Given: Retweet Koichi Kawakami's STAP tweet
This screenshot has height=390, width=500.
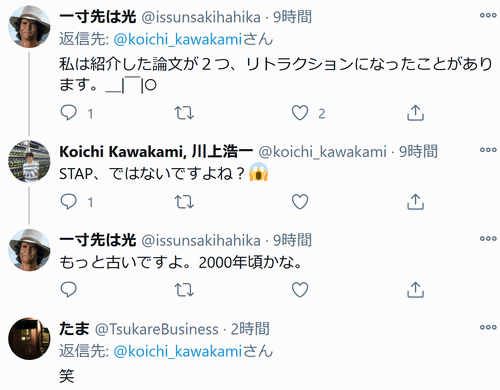Looking at the screenshot, I should click(184, 202).
